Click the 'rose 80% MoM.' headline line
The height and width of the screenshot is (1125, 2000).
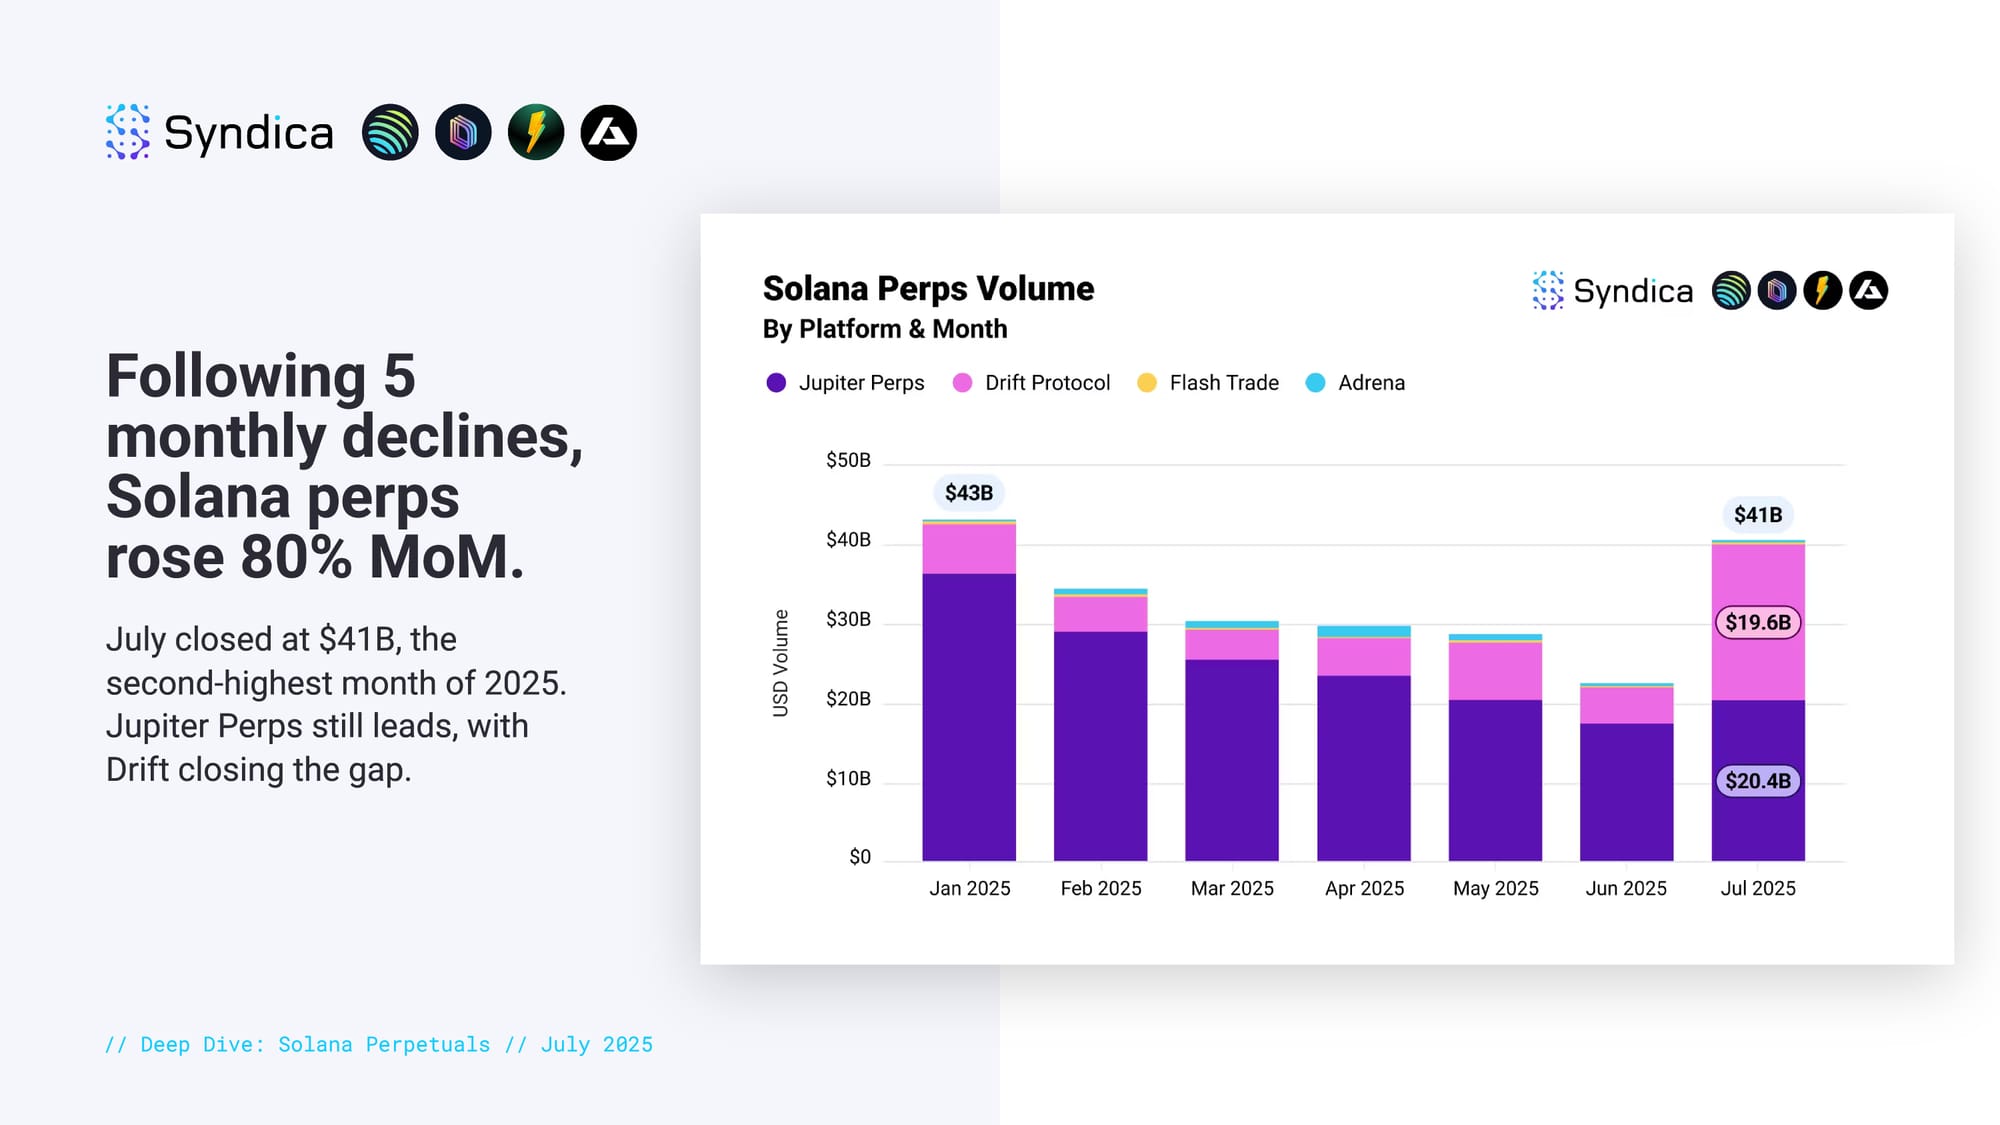(x=315, y=557)
